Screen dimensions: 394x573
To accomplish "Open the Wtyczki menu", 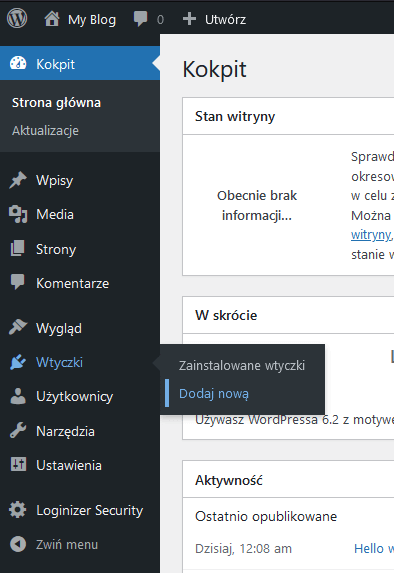I will coord(80,362).
